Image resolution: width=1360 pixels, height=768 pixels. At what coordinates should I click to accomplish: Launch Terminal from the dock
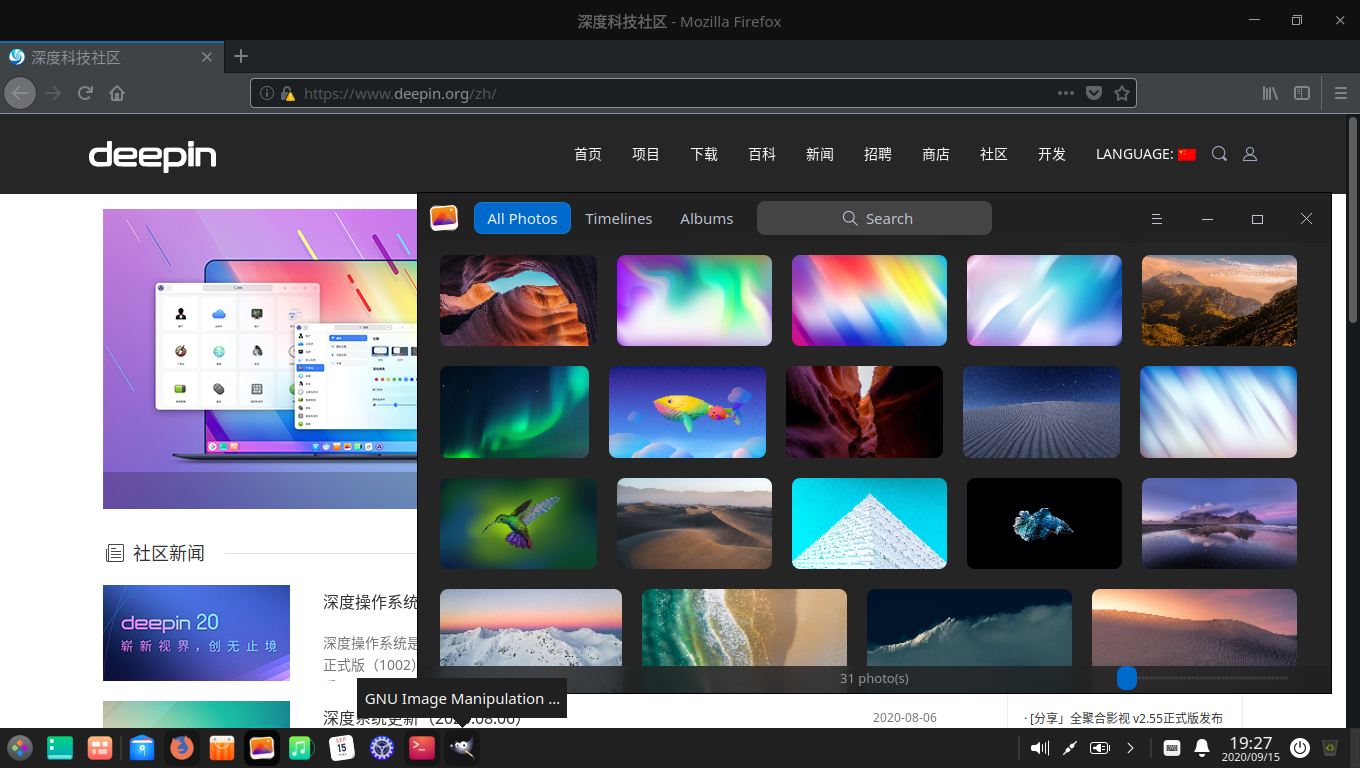(x=422, y=747)
